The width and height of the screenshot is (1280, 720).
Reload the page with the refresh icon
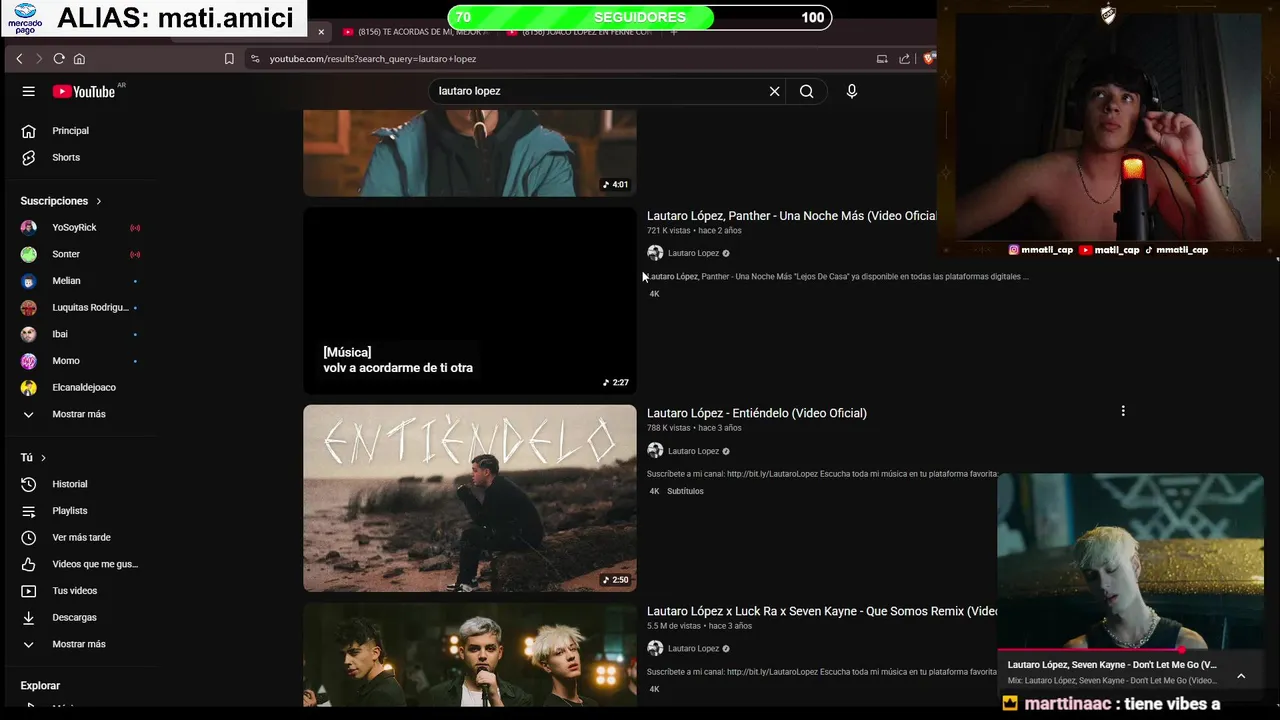59,59
